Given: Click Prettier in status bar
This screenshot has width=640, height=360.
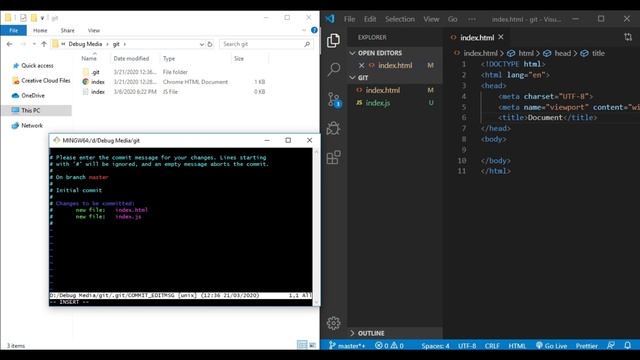Looking at the screenshot, I should tap(587, 346).
